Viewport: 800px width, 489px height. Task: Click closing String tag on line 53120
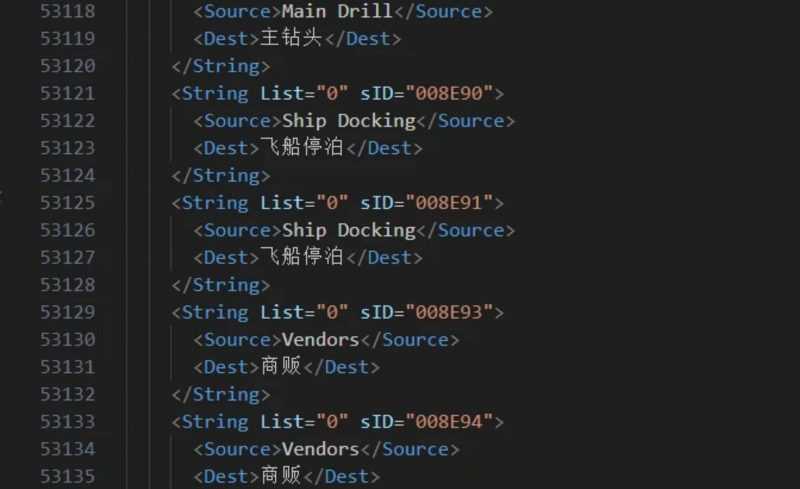[x=220, y=67]
